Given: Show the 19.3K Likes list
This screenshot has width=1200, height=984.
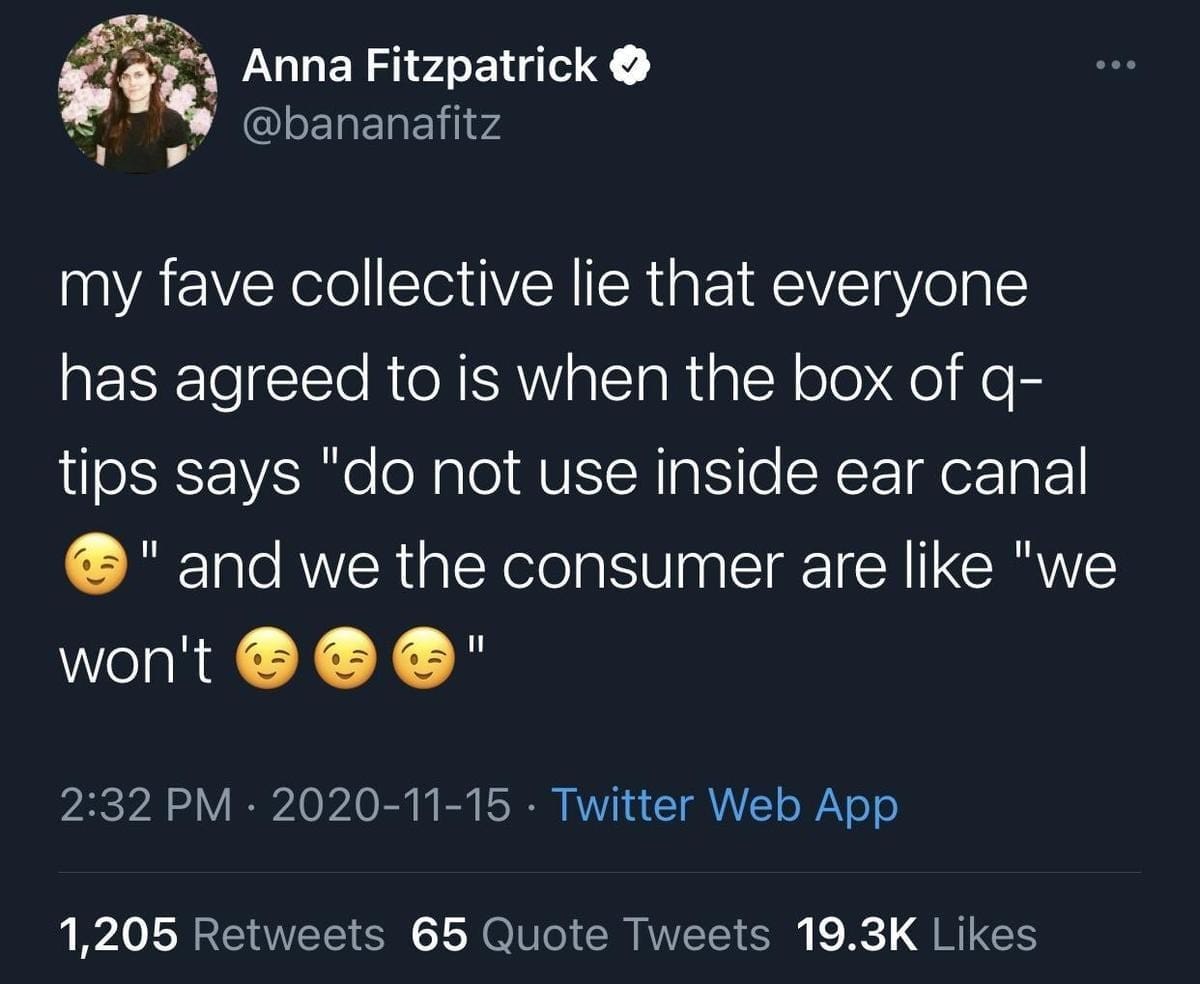Looking at the screenshot, I should click(x=916, y=934).
